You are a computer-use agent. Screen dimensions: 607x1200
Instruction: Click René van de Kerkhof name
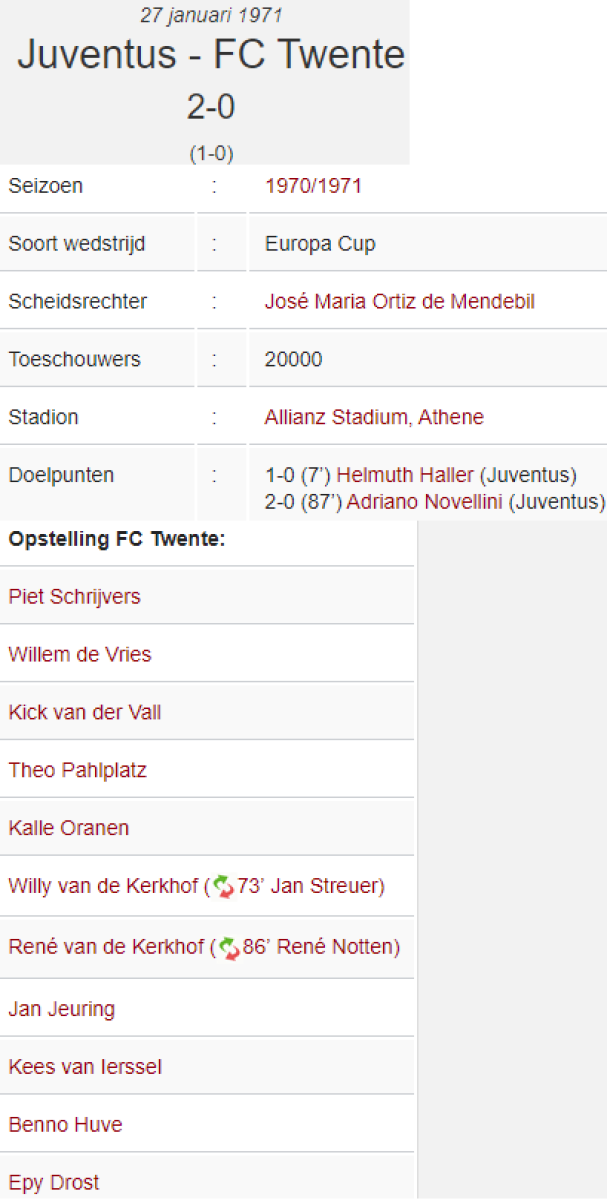pos(106,948)
